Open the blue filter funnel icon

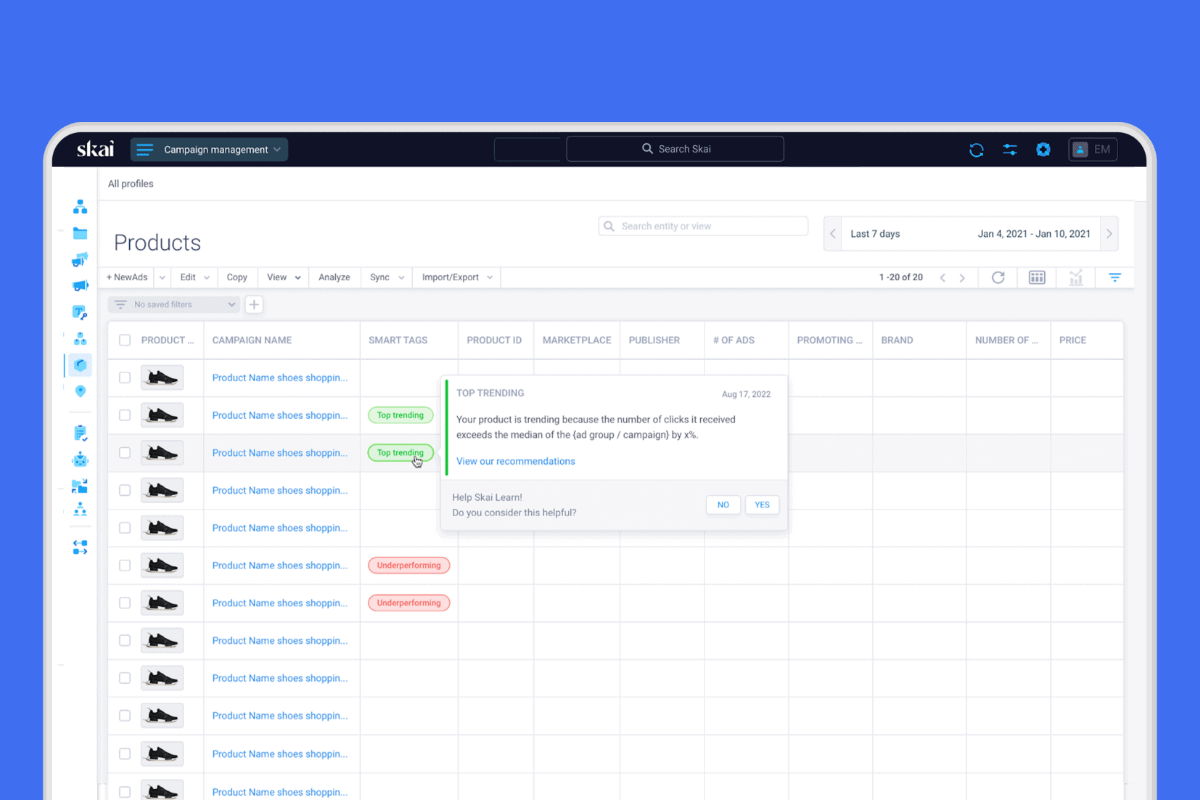pyautogui.click(x=1114, y=277)
